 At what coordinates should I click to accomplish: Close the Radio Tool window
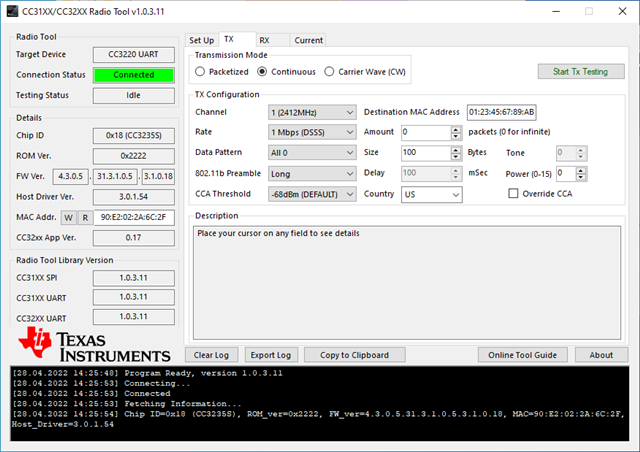pos(622,11)
